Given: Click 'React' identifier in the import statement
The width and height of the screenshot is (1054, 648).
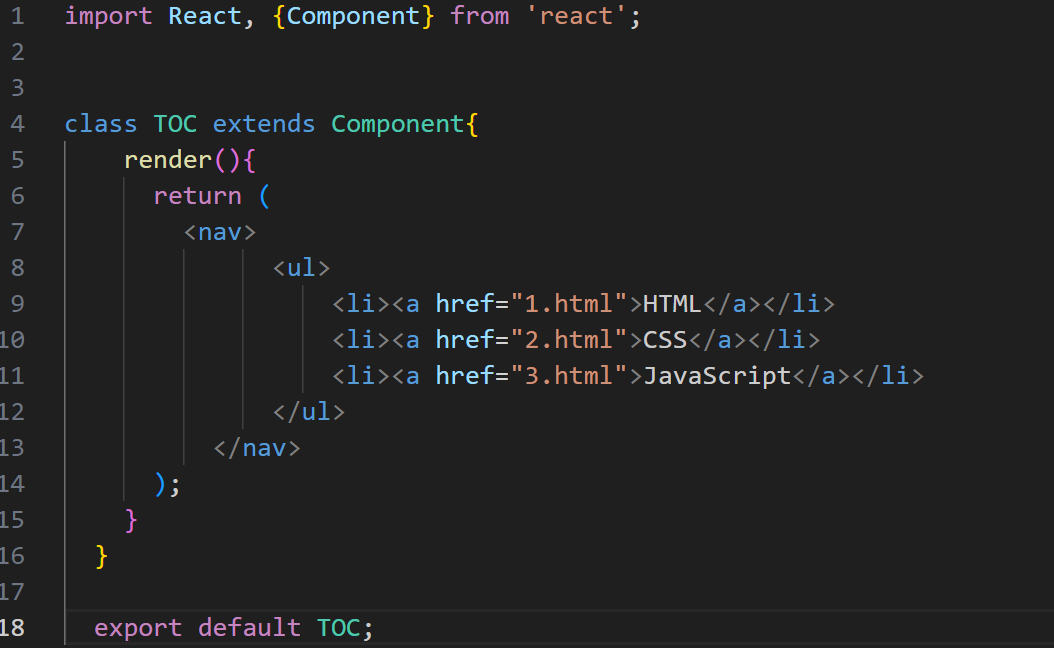Looking at the screenshot, I should coord(205,16).
